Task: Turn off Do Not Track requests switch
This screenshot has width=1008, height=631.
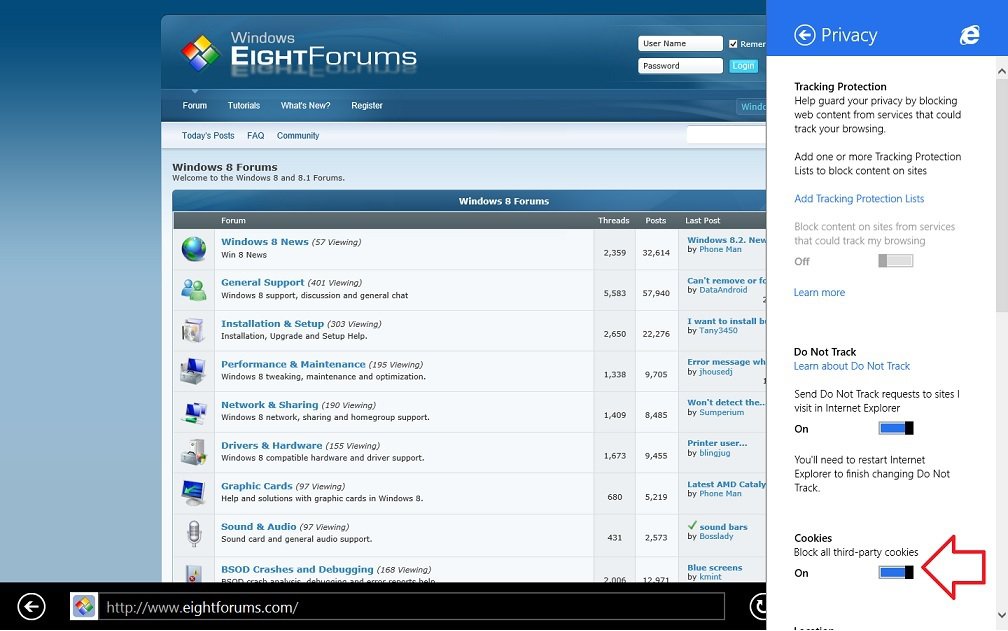Action: (895, 429)
